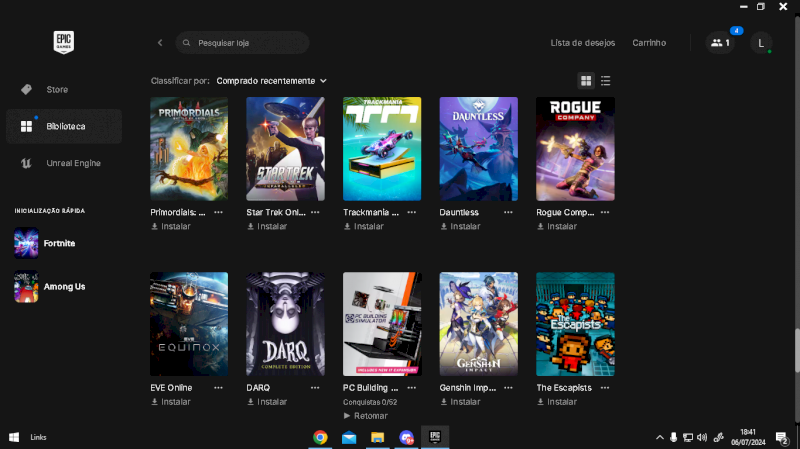Open Google Chrome from the taskbar

(320, 437)
